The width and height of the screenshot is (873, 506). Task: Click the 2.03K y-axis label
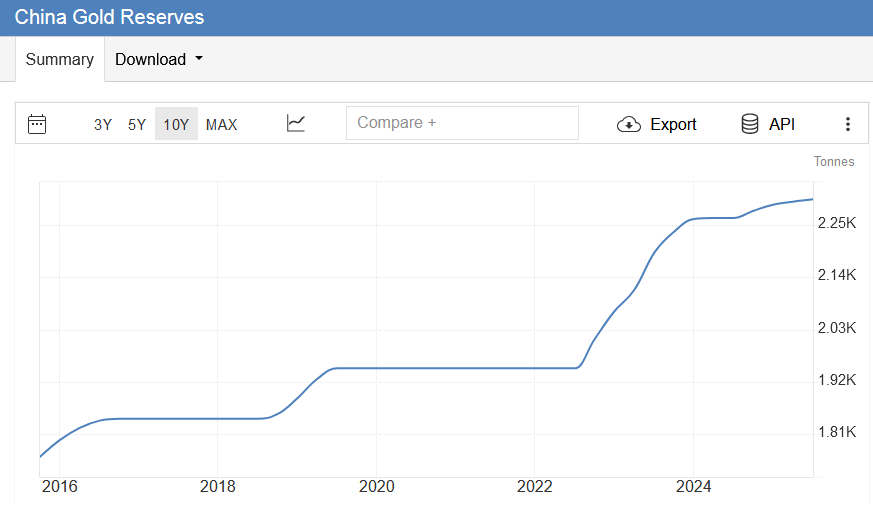pyautogui.click(x=837, y=327)
